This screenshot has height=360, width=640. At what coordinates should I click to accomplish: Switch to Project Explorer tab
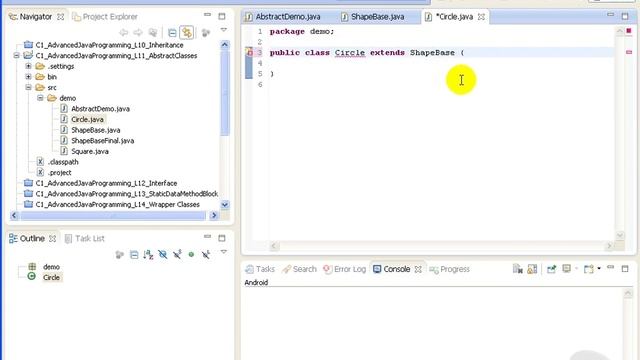pos(105,17)
